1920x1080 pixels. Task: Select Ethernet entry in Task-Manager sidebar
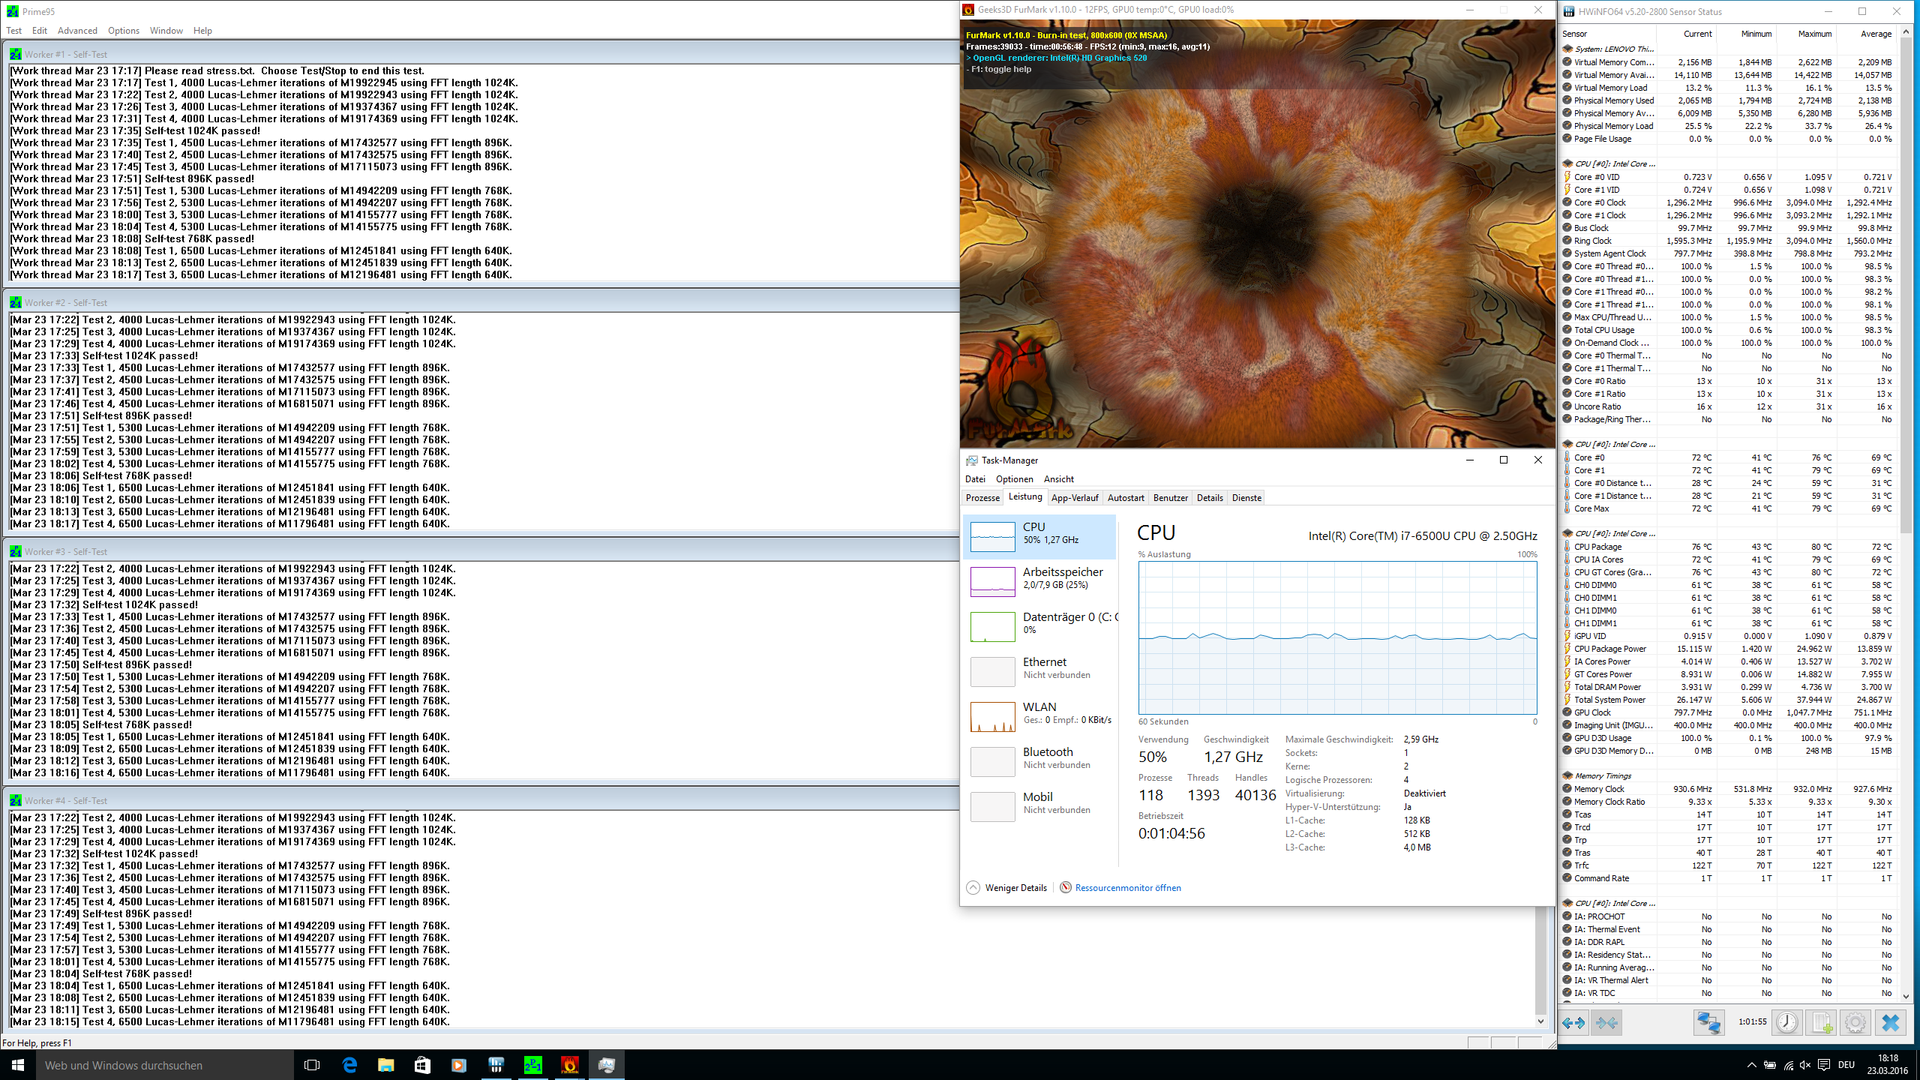(x=1040, y=670)
